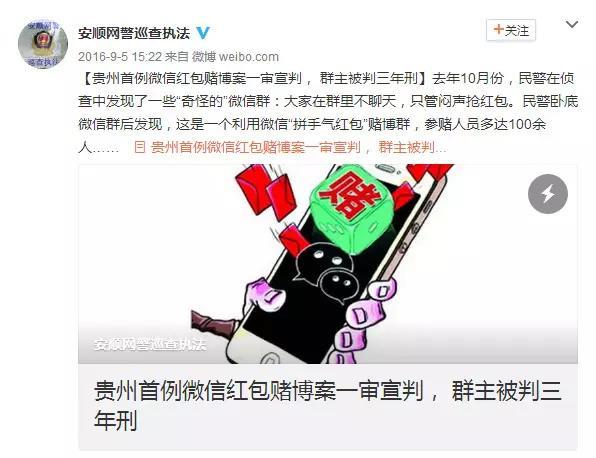Expand the post options chevron menu
The width and height of the screenshot is (596, 458).
coord(572,25)
